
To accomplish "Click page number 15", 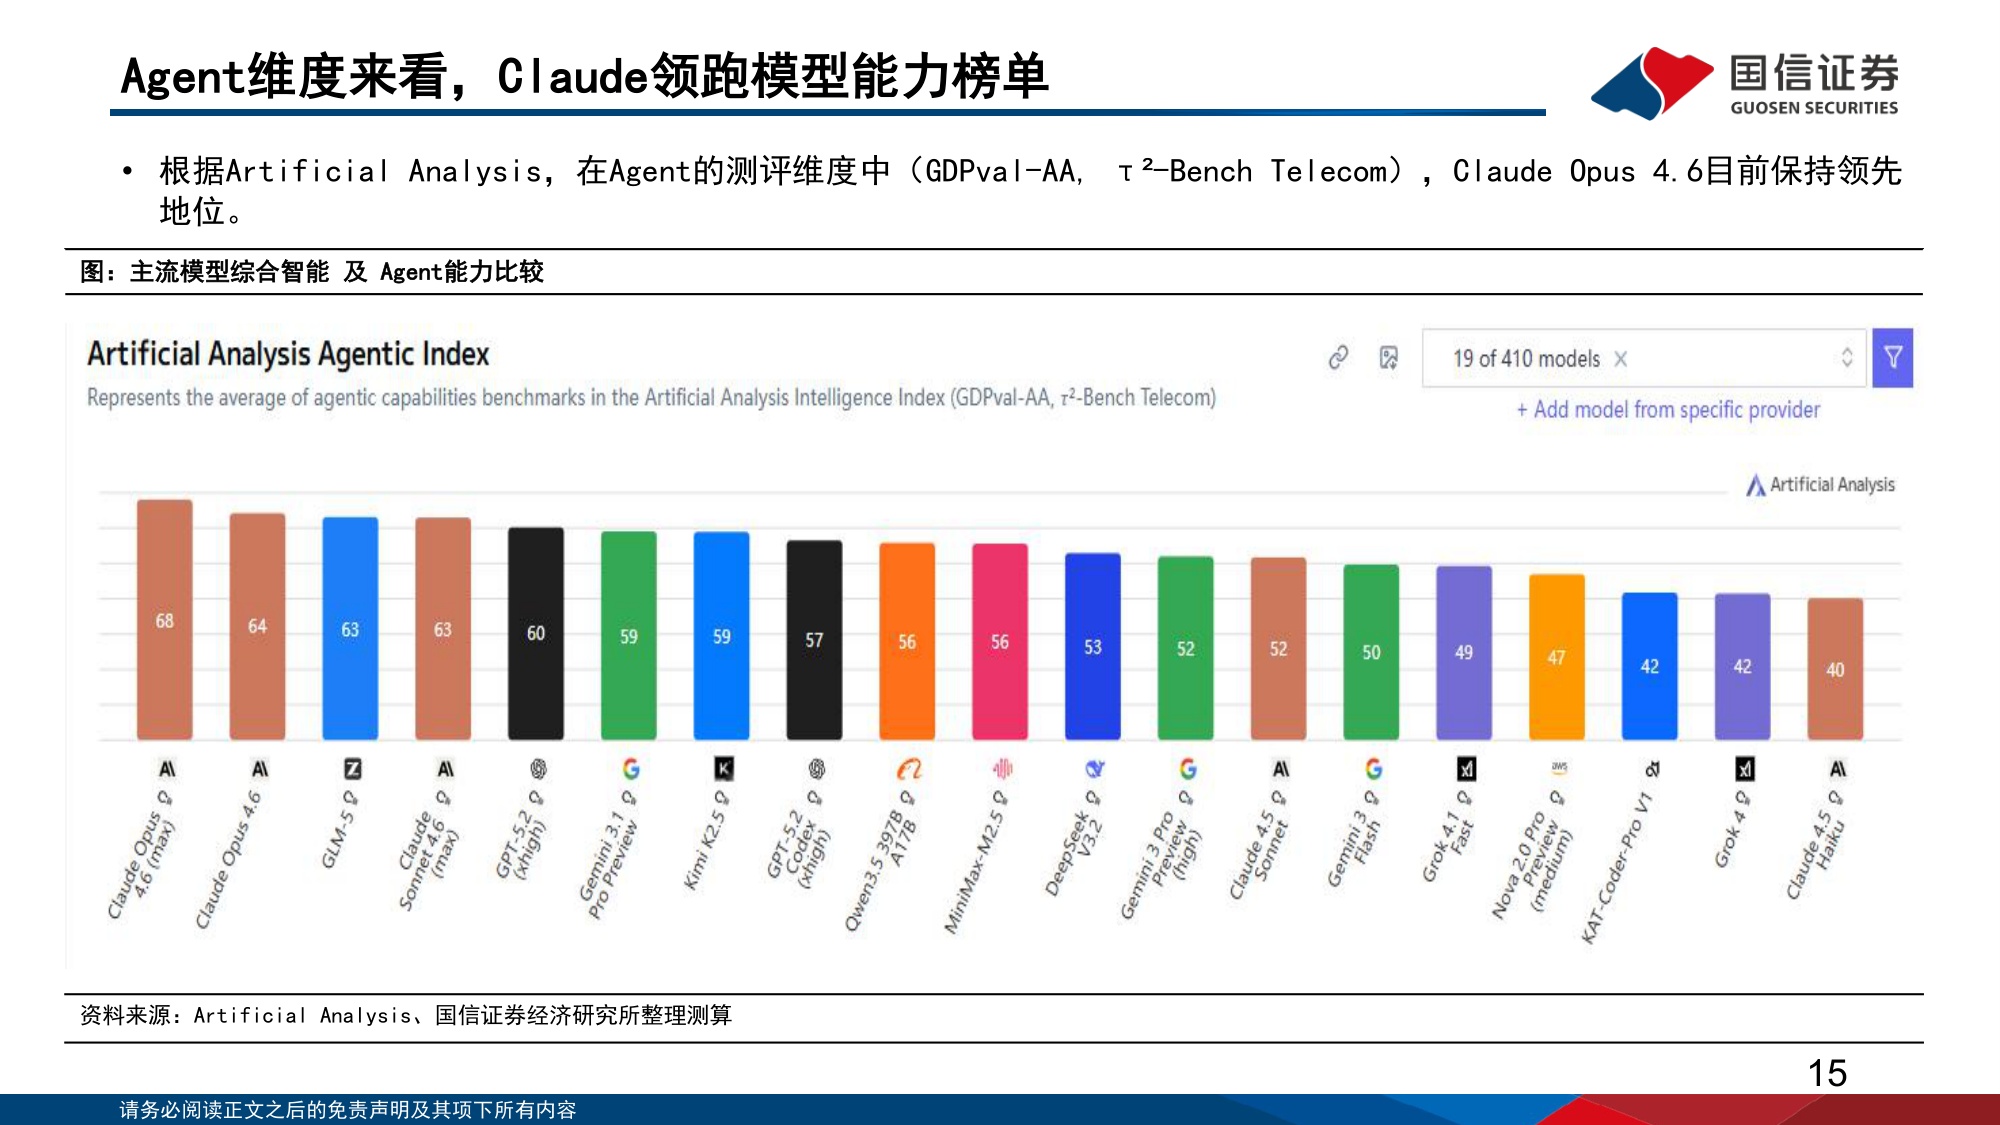I will coord(1827,1073).
